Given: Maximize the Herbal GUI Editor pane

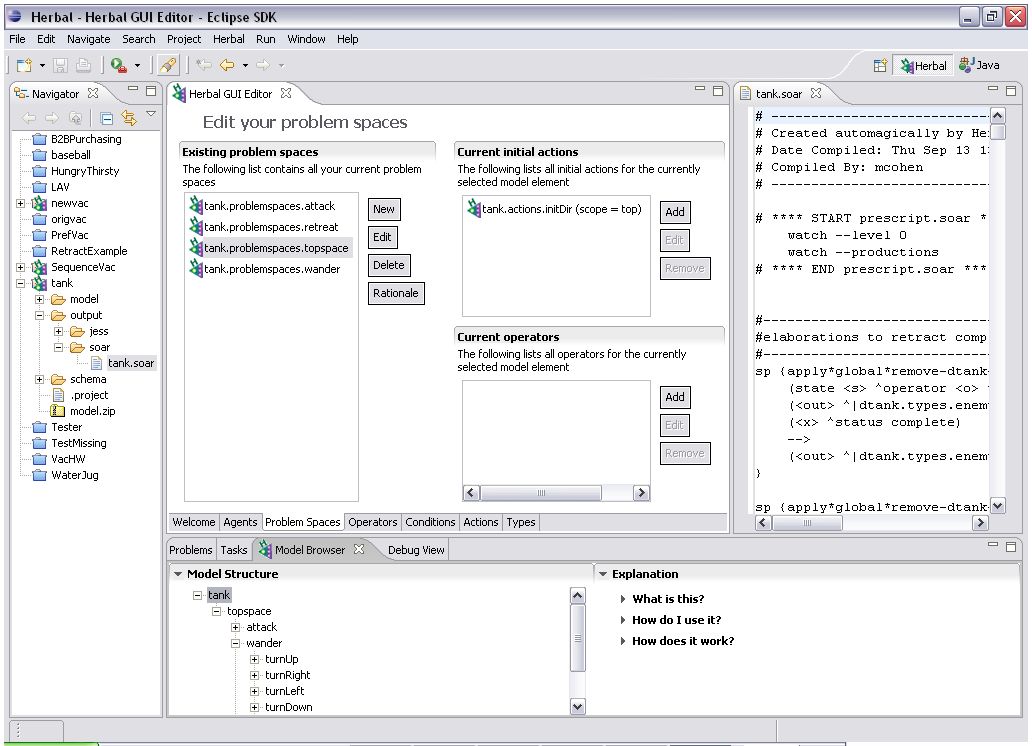Looking at the screenshot, I should [x=718, y=90].
